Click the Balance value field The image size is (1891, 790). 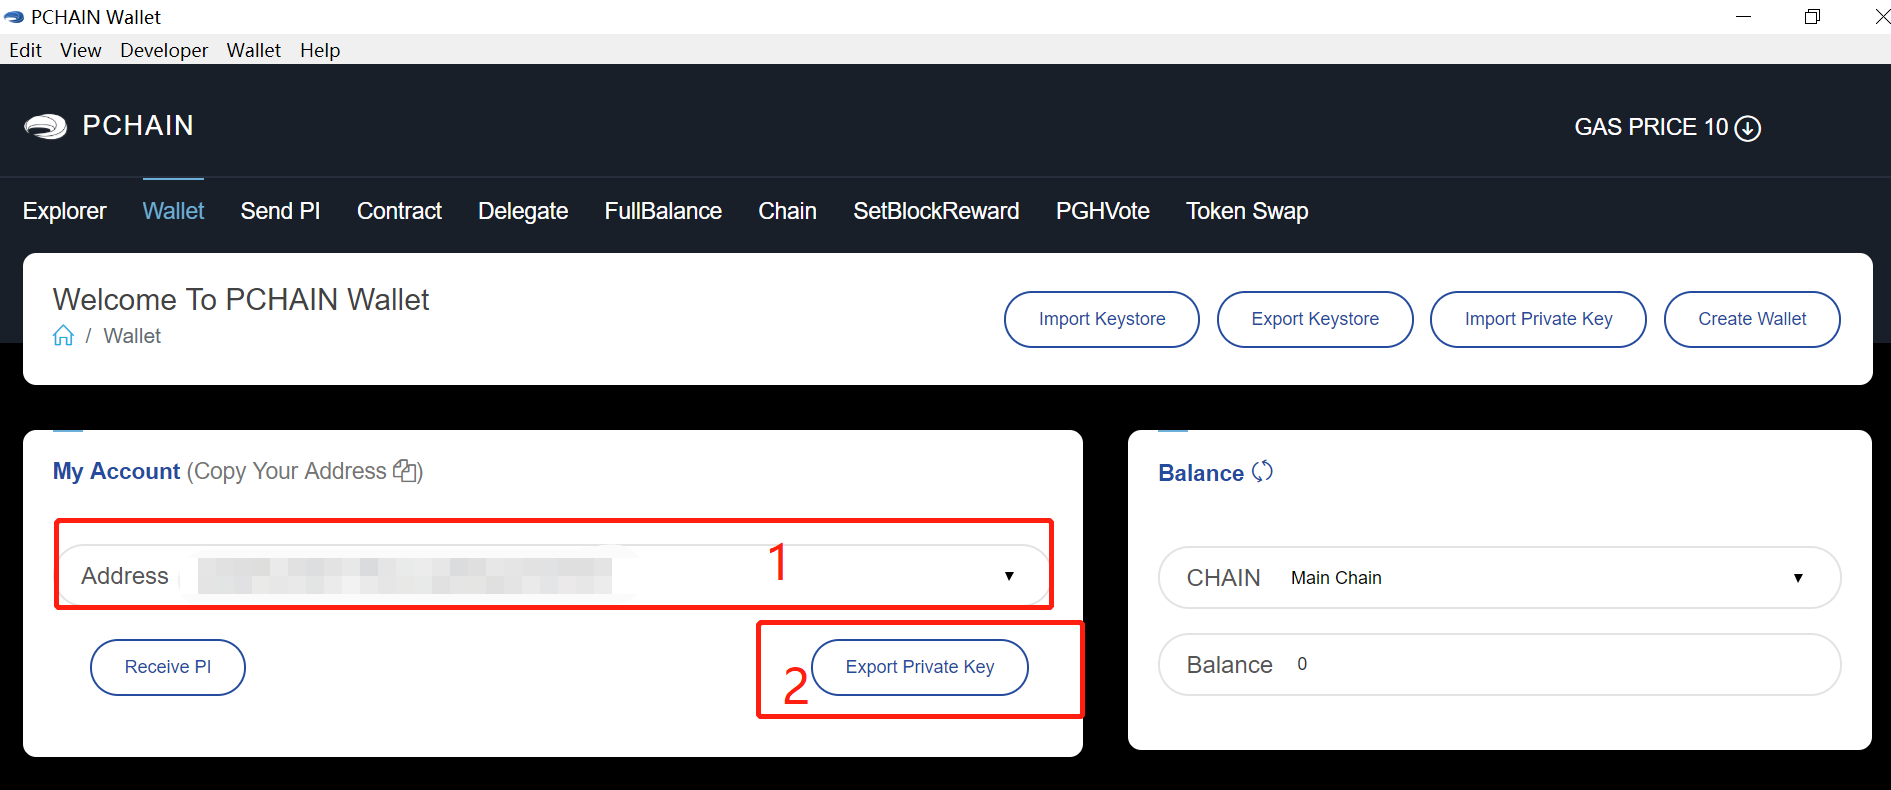(1499, 664)
